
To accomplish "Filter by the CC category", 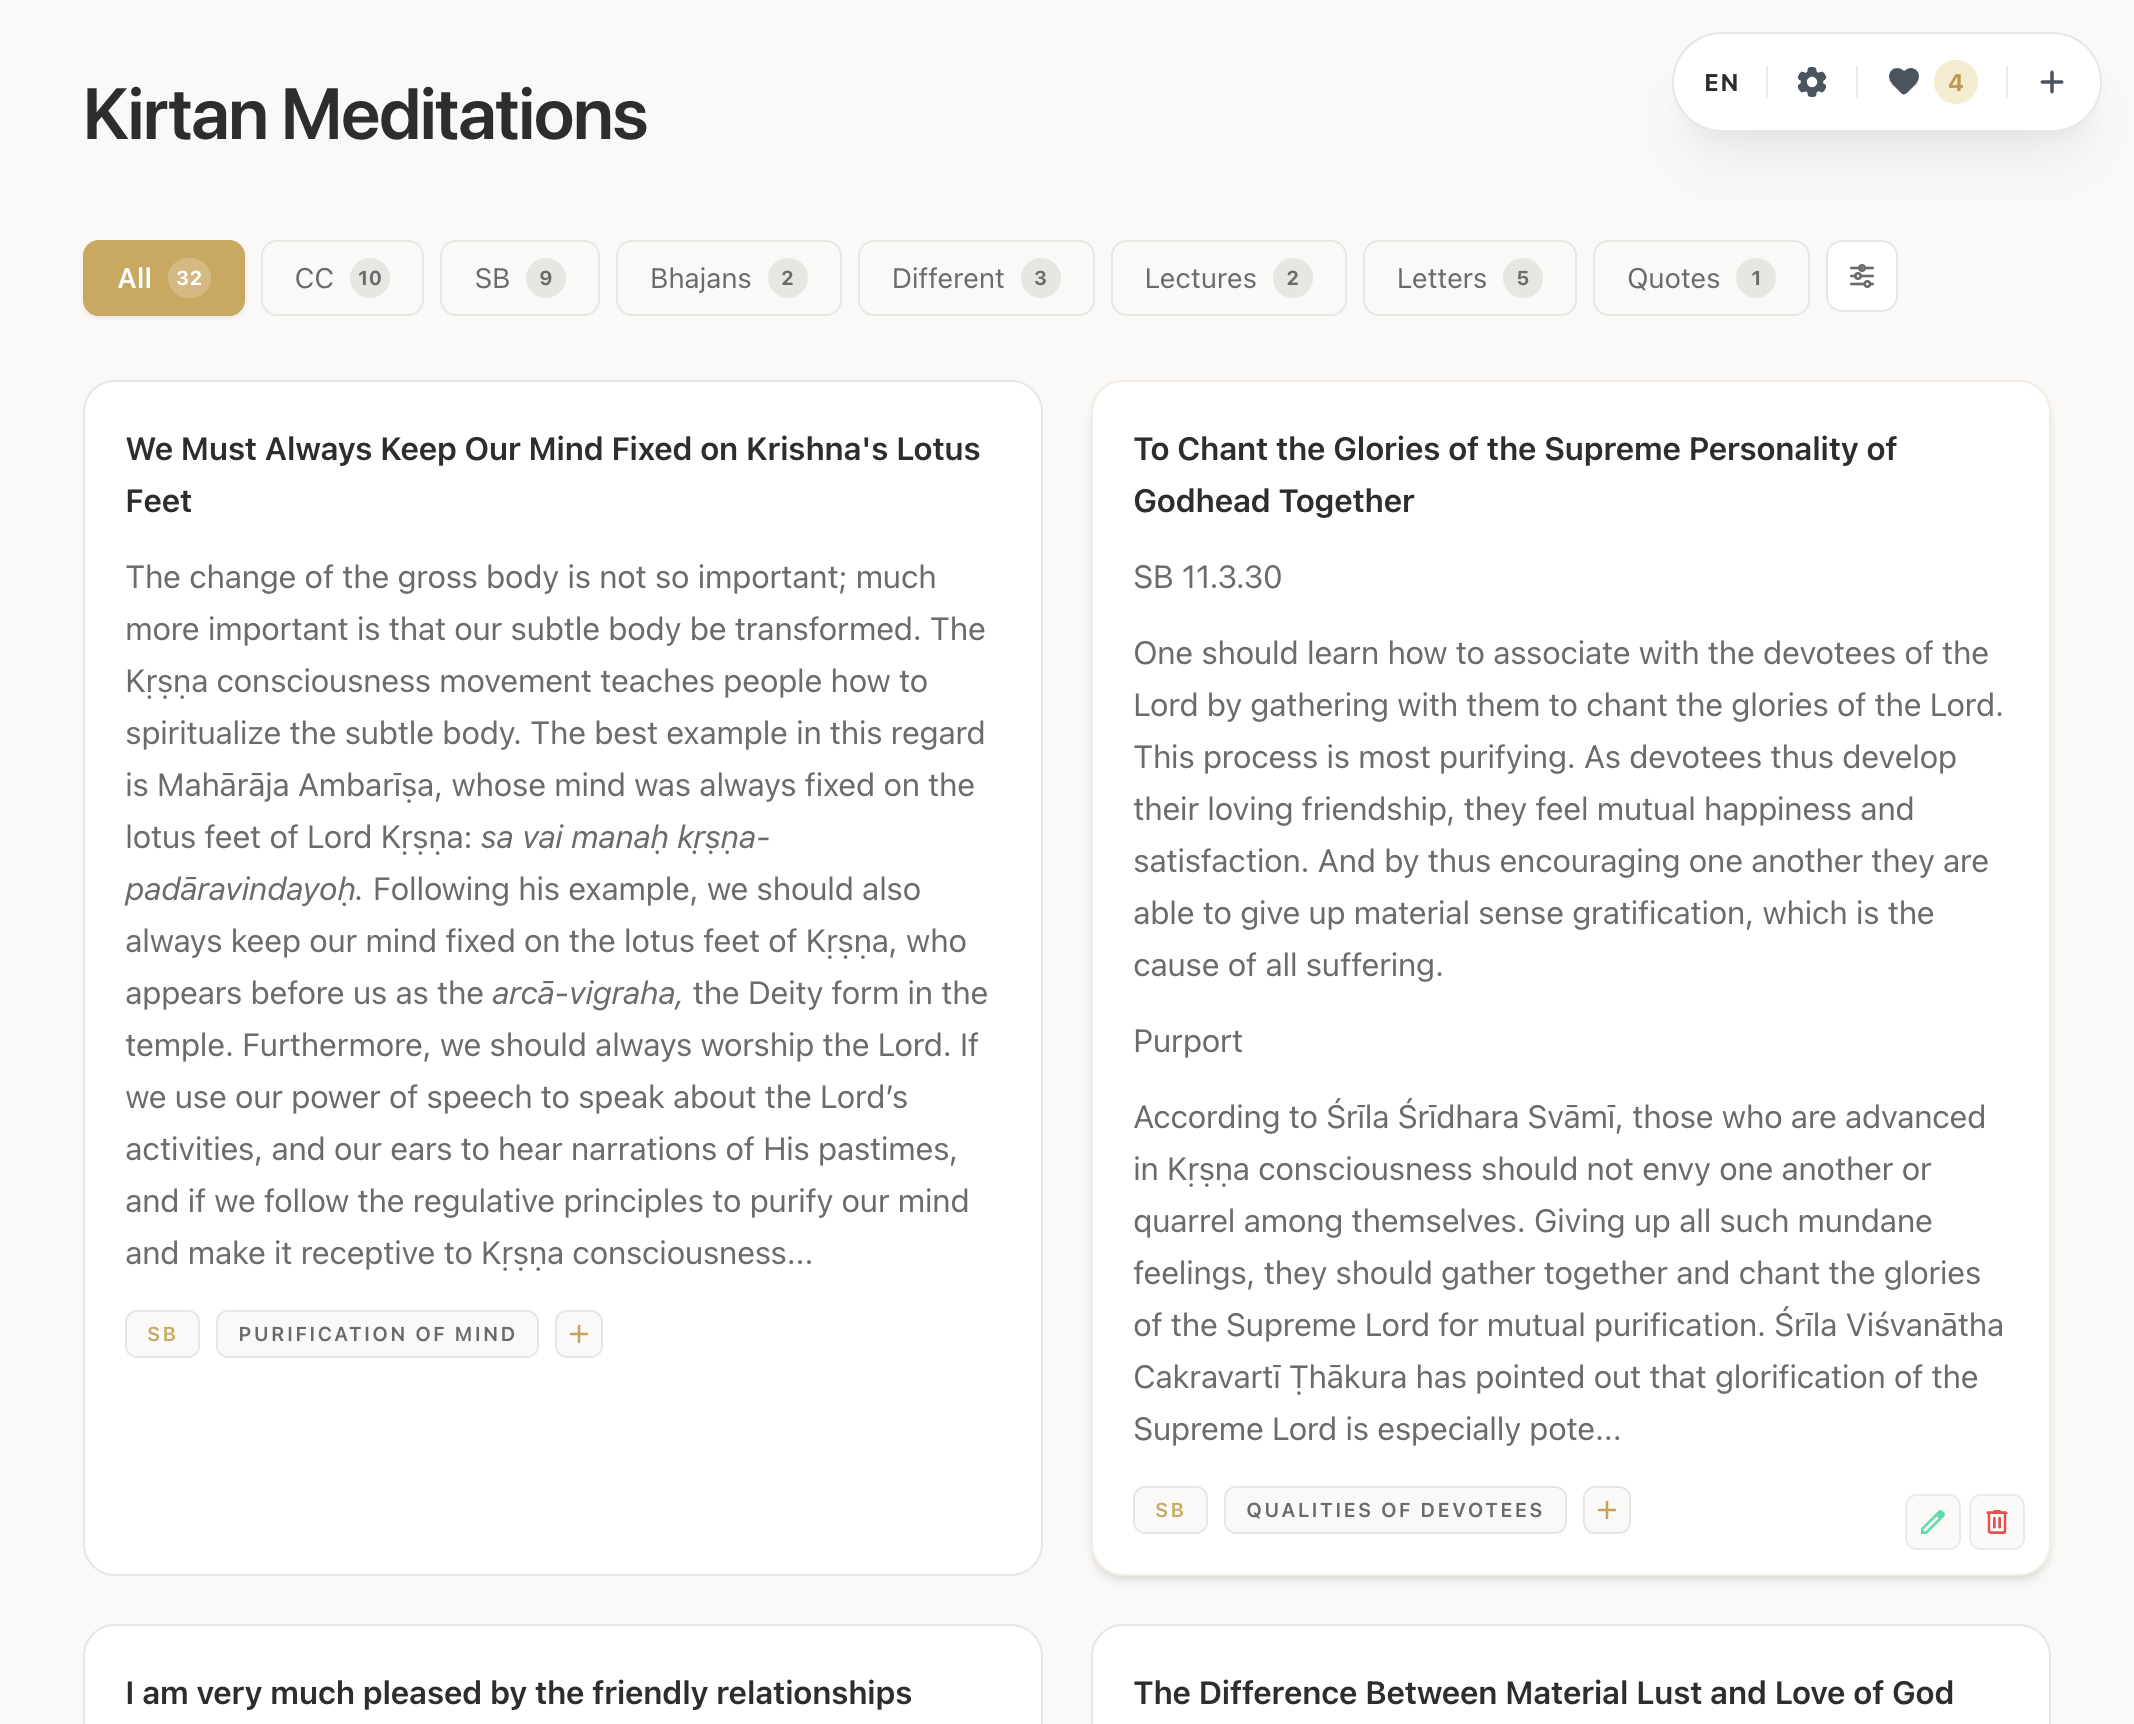I will click(x=341, y=278).
